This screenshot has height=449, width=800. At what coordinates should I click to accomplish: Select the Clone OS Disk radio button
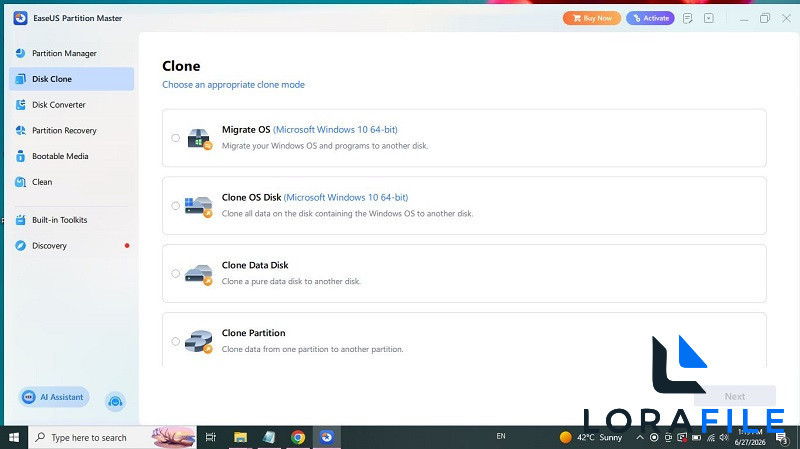tap(176, 206)
